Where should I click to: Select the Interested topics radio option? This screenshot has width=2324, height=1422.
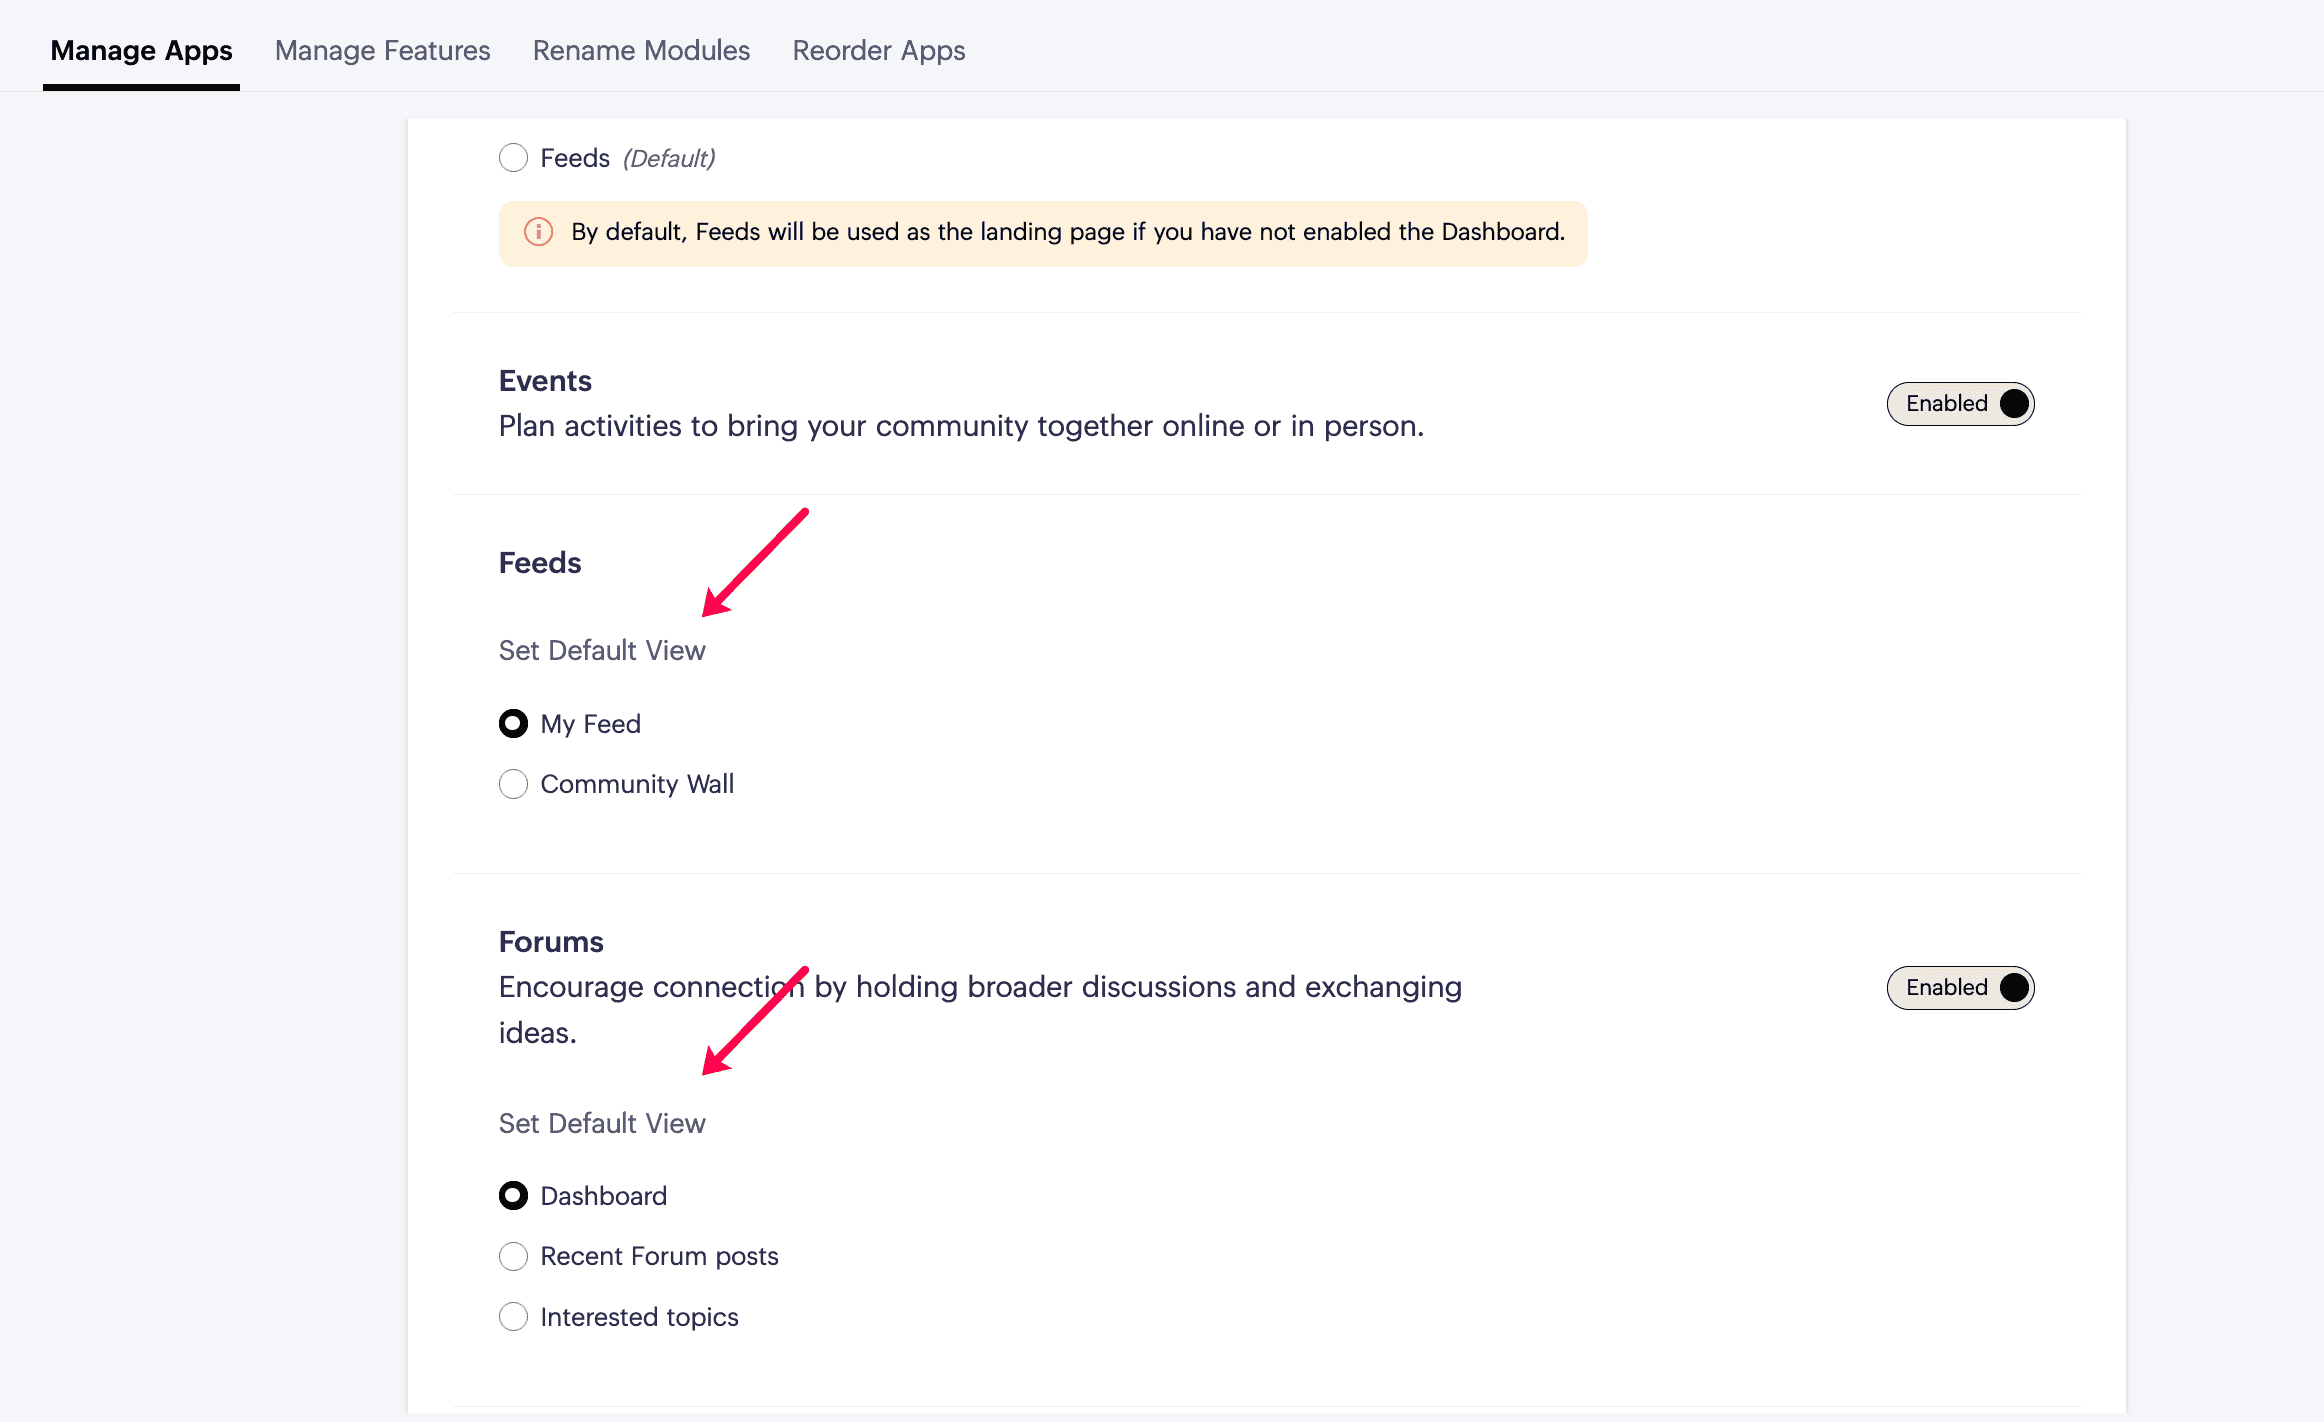tap(513, 1317)
